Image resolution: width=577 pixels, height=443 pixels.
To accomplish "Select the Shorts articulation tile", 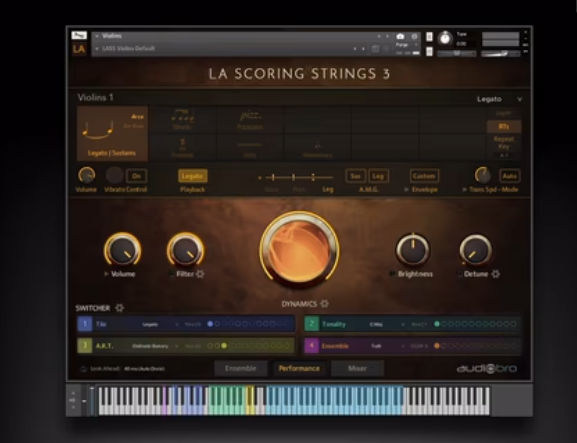I will pyautogui.click(x=183, y=120).
